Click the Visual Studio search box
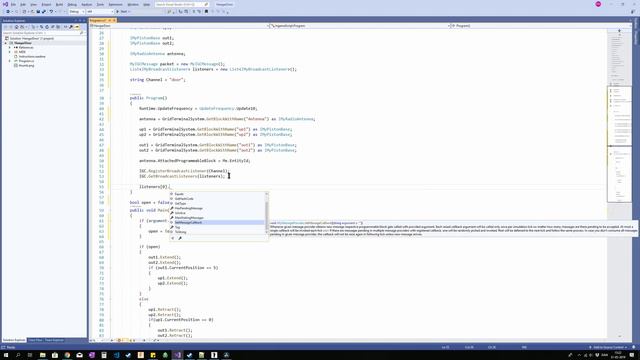Screen dimensions: 640x360 (182, 4)
